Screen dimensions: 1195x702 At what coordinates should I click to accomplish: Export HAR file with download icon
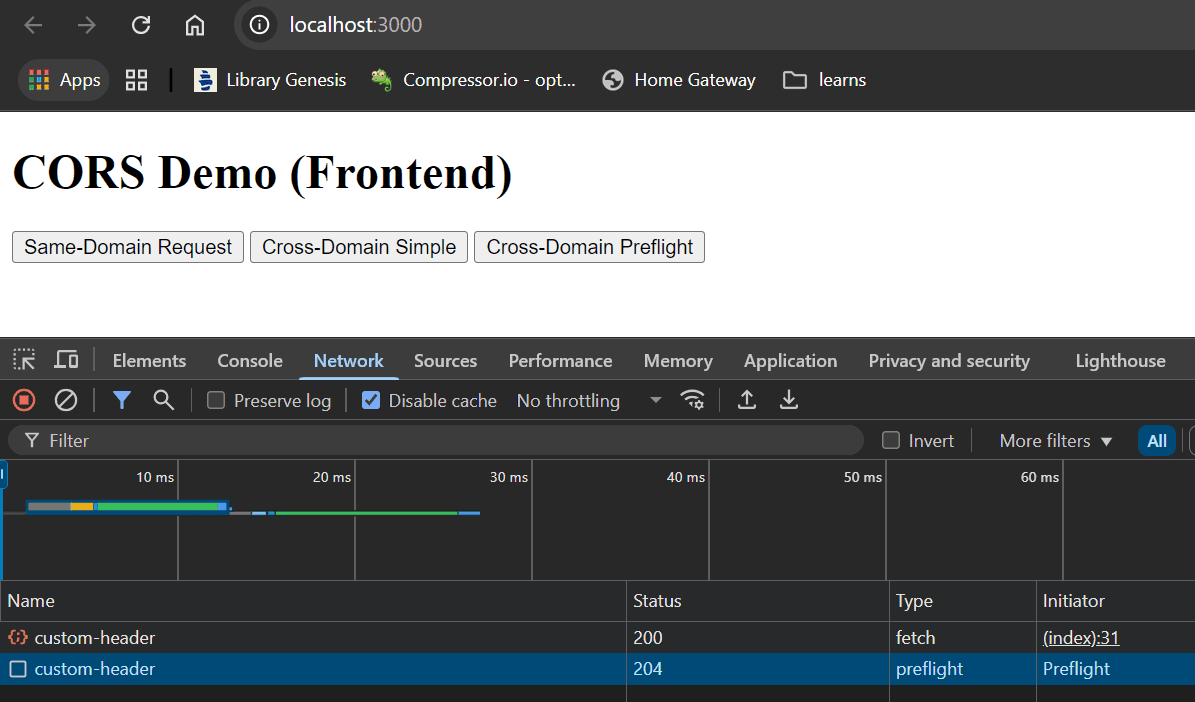pyautogui.click(x=789, y=401)
